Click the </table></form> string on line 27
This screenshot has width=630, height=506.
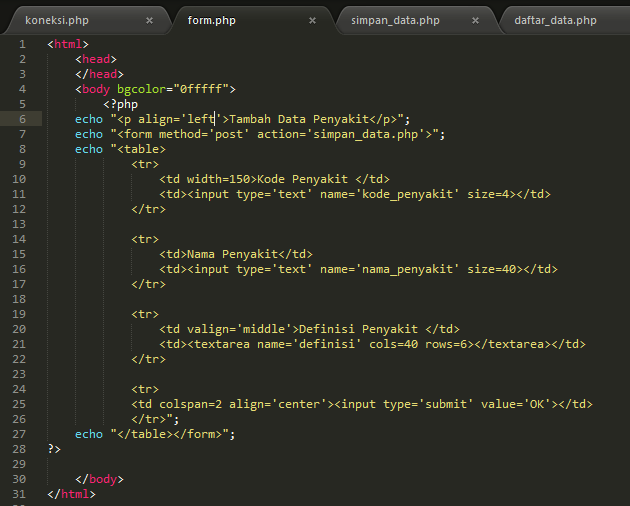coord(170,434)
